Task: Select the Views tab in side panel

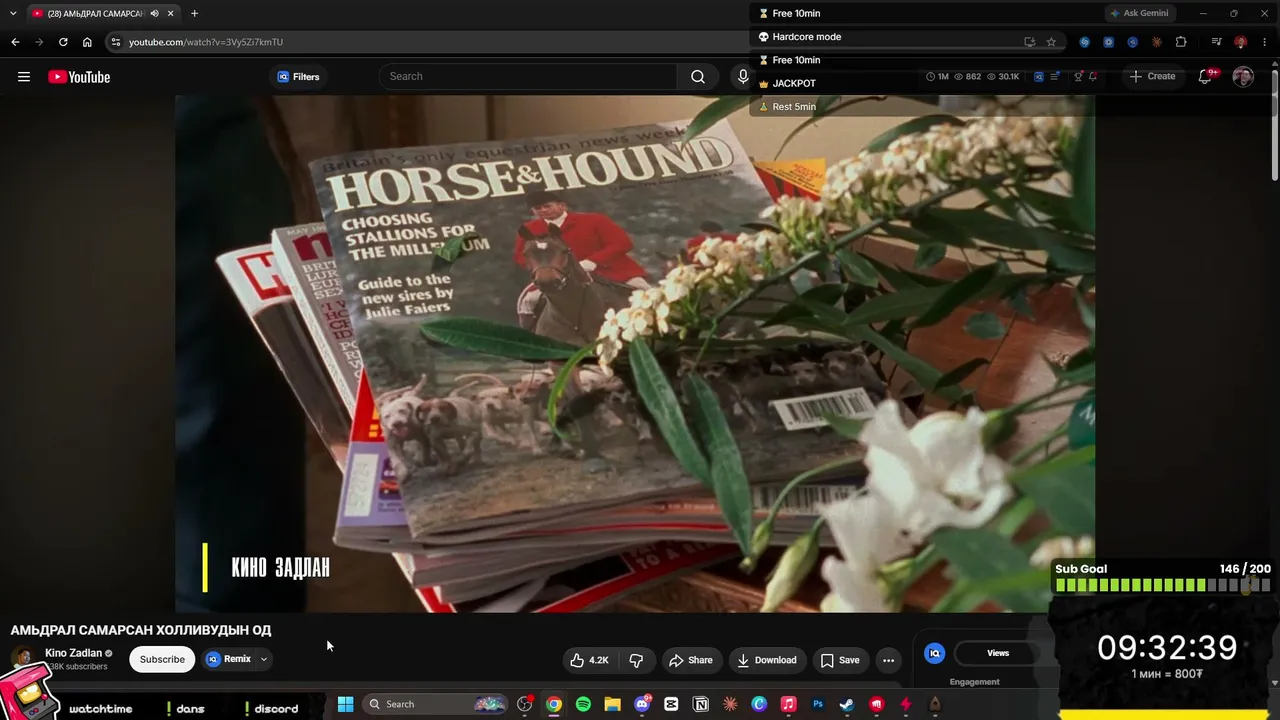Action: click(x=998, y=653)
